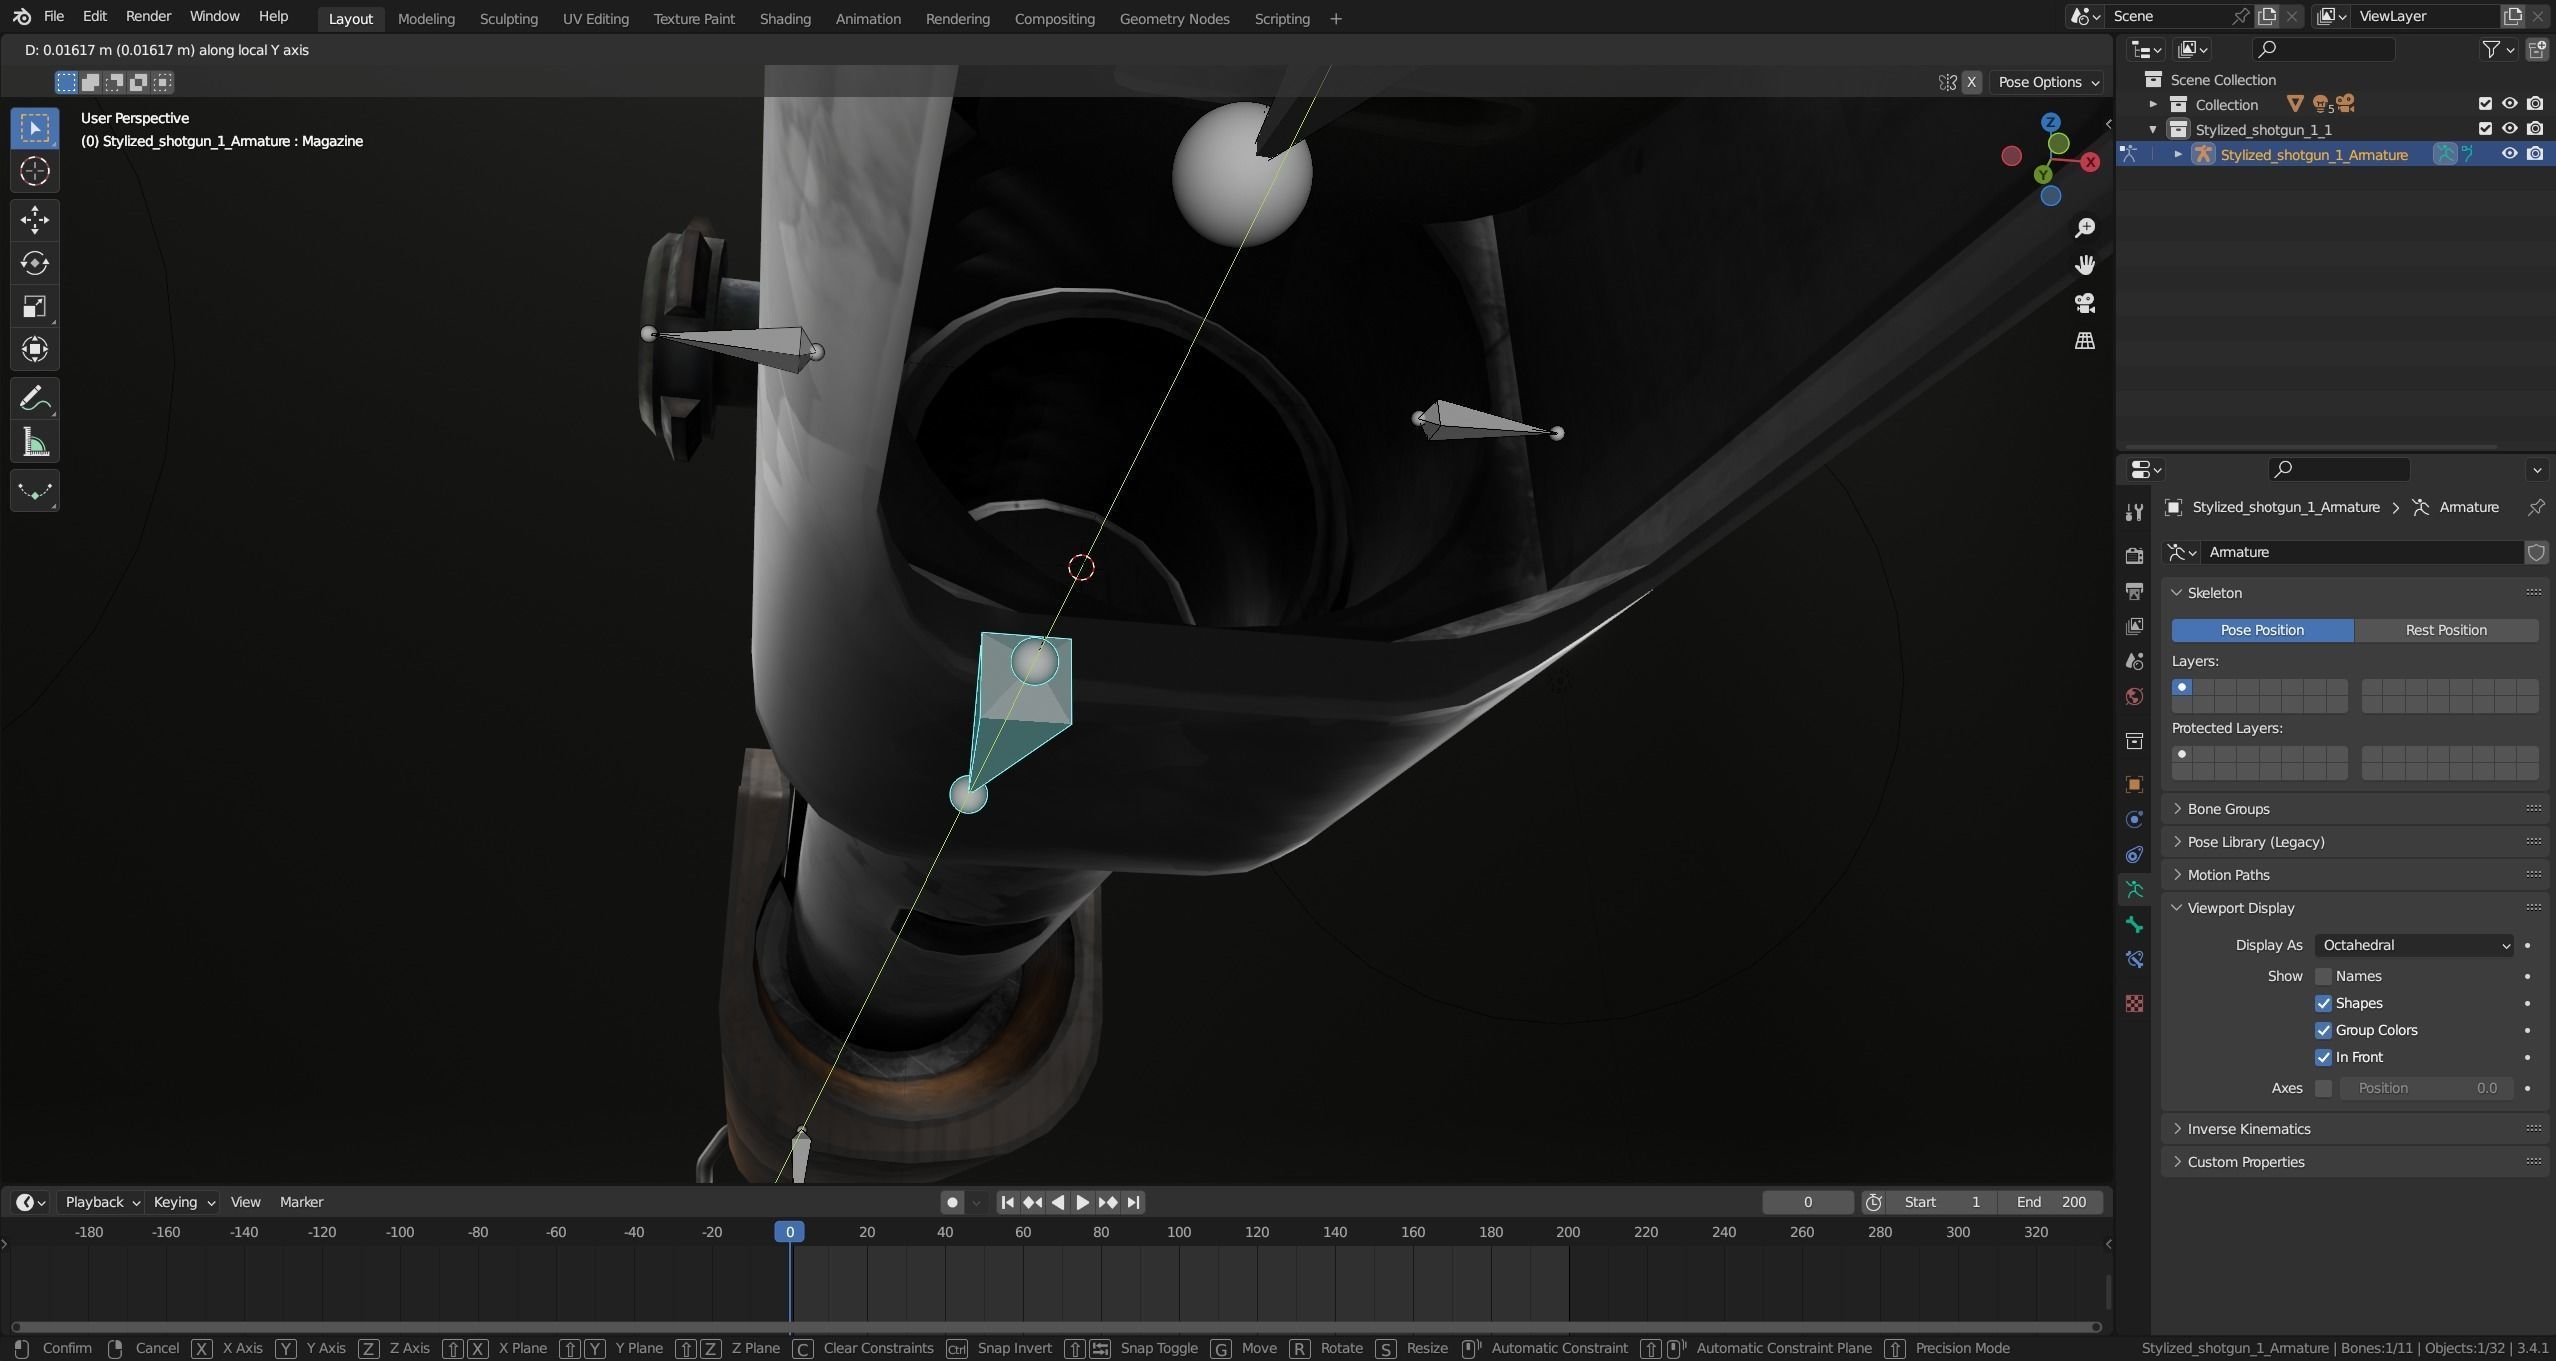Viewport: 2556px width, 1361px height.
Task: Click the Axes Position slider field
Action: click(x=2426, y=1088)
